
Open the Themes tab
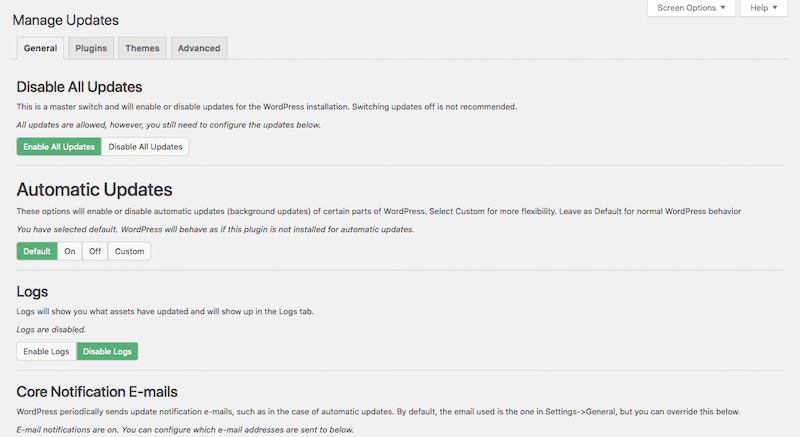pyautogui.click(x=142, y=48)
